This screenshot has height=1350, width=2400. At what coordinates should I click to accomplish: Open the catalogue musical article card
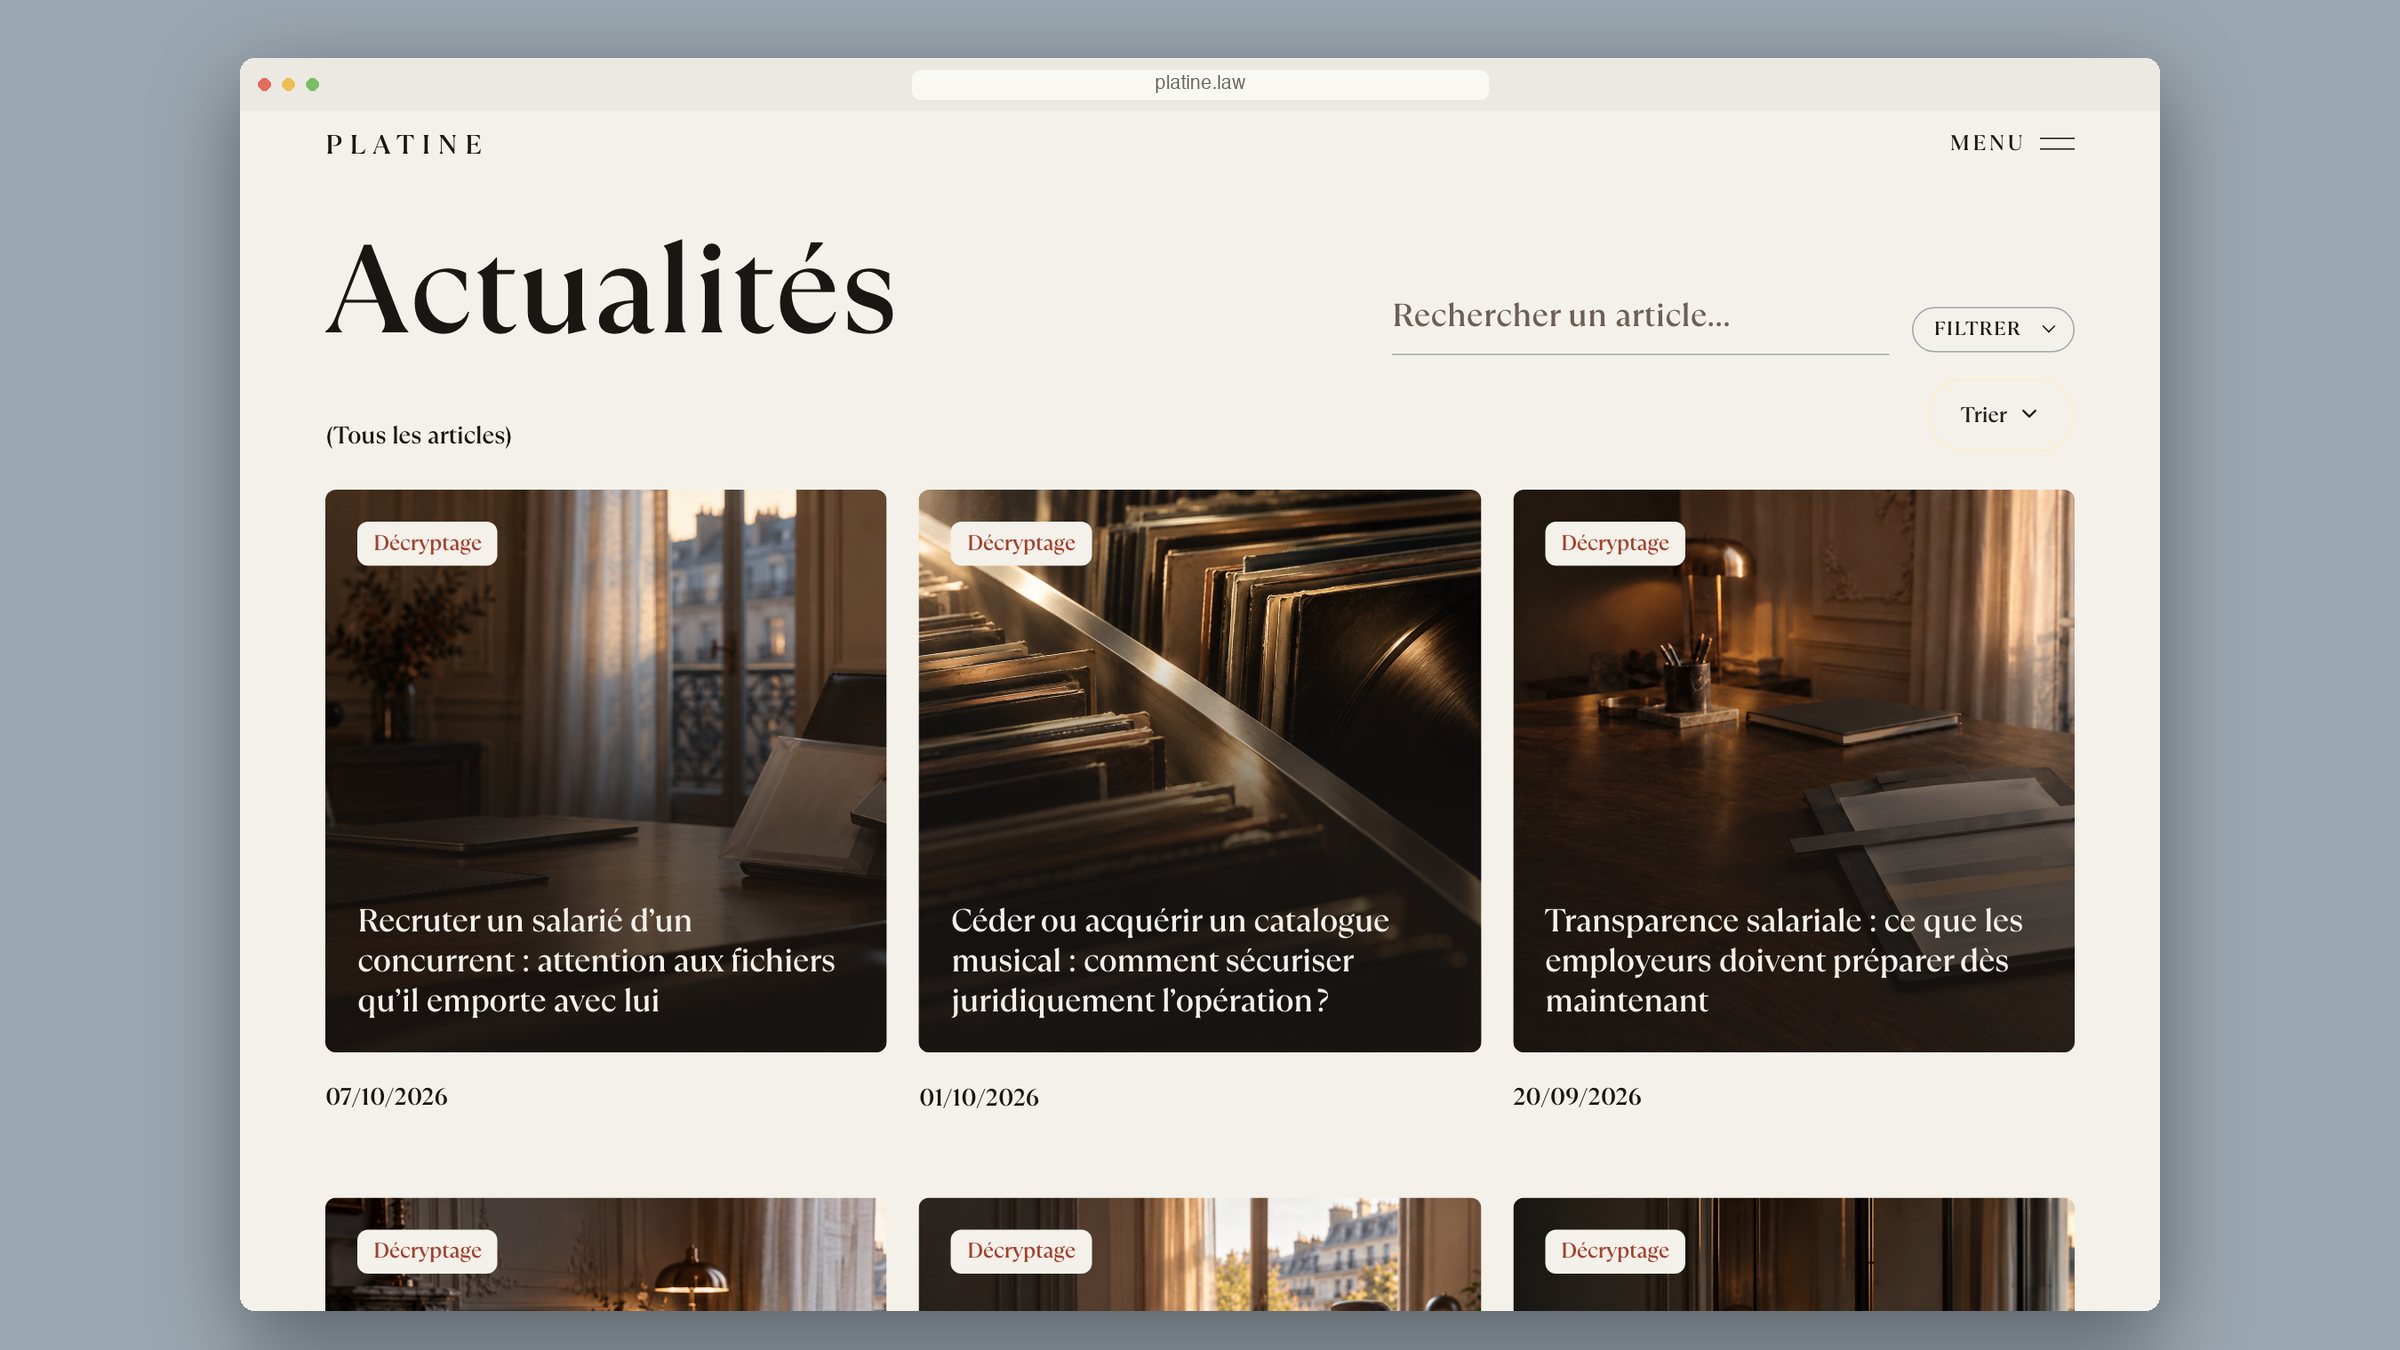coord(1199,770)
